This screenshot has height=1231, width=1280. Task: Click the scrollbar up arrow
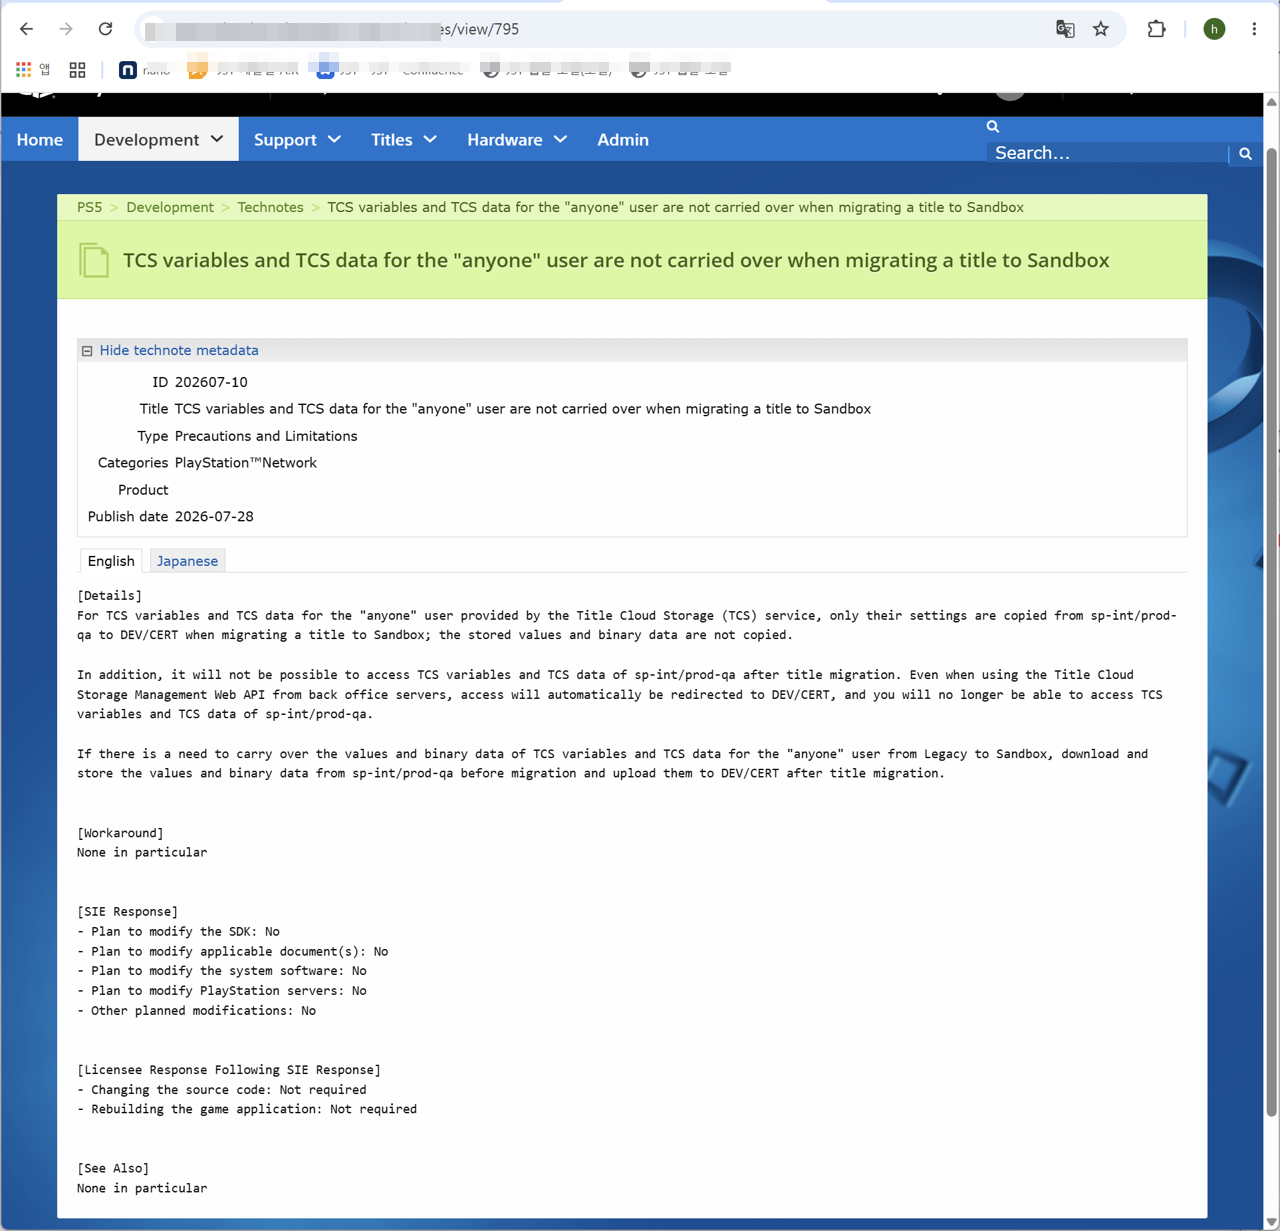[x=1272, y=102]
